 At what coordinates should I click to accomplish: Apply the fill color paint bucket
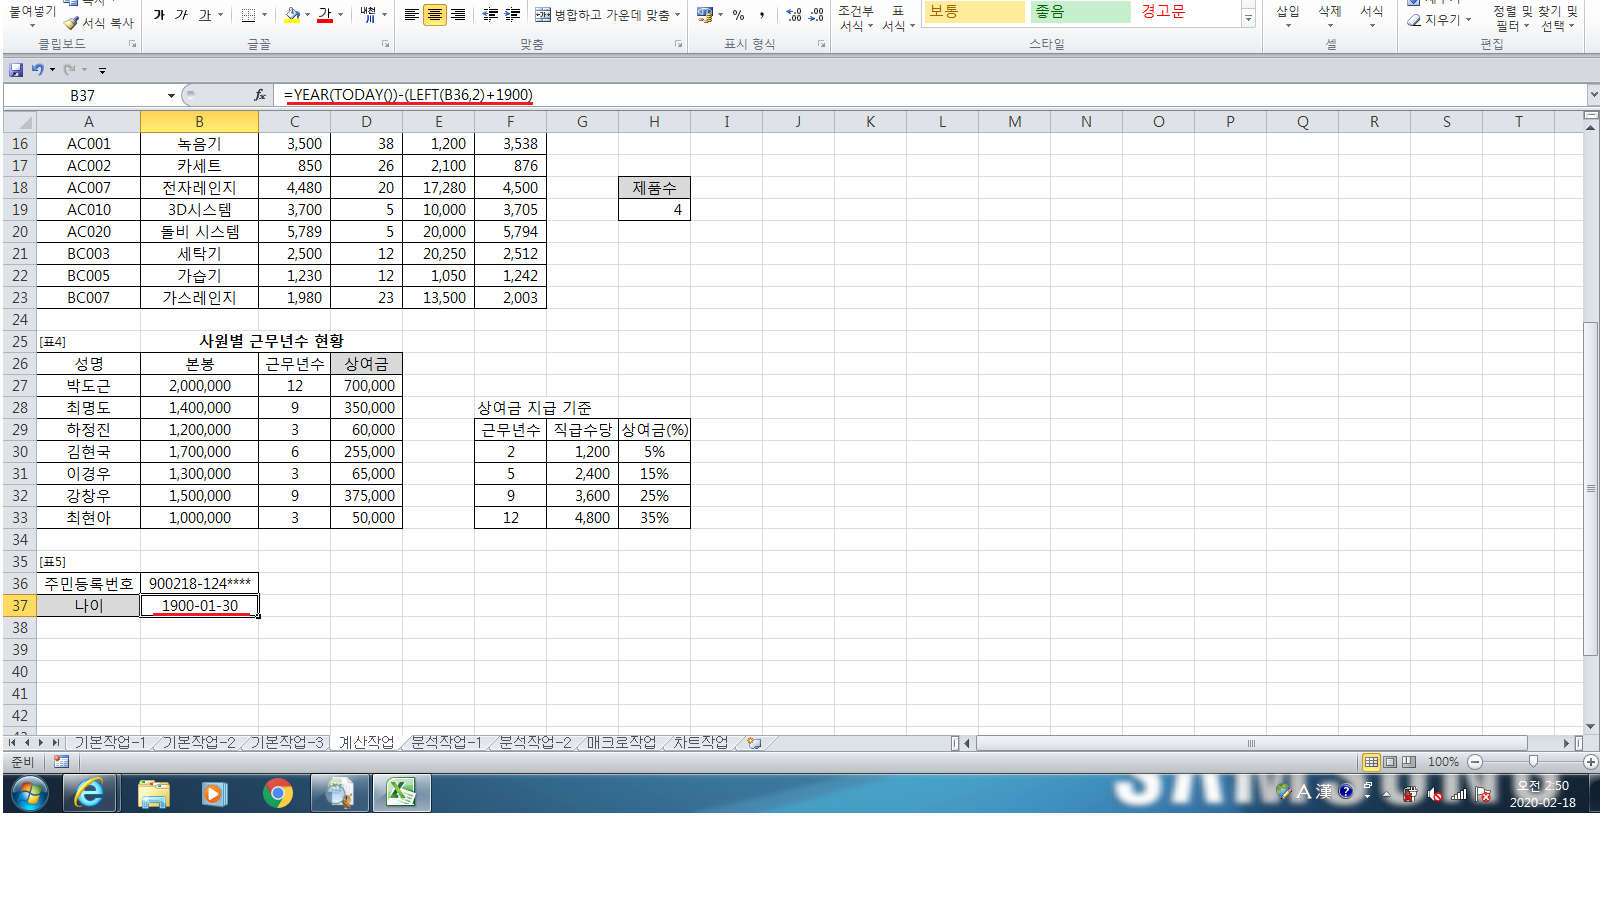point(291,15)
